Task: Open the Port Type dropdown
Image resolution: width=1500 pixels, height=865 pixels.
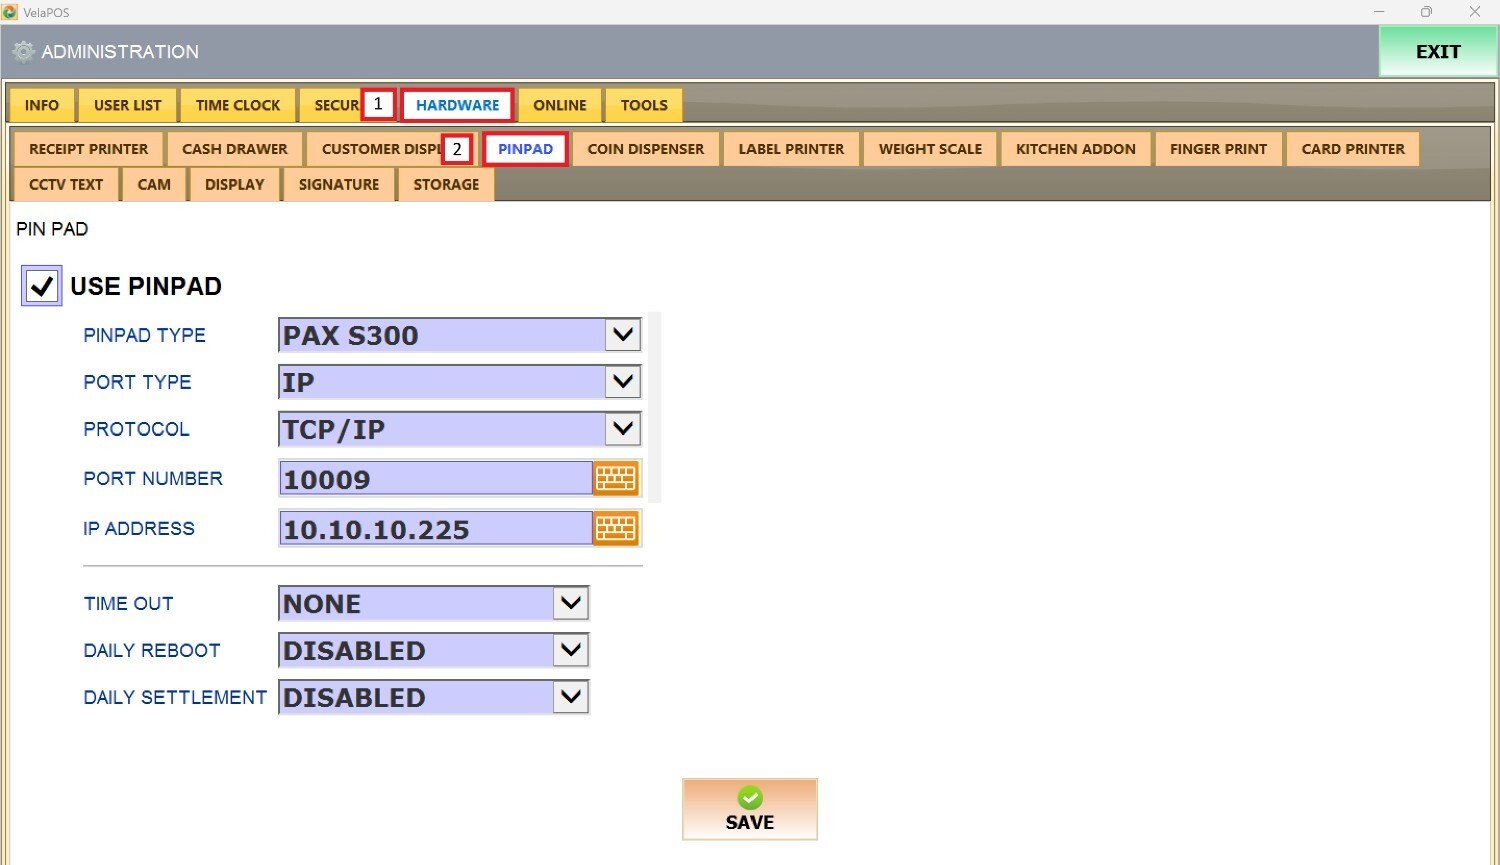Action: 622,382
